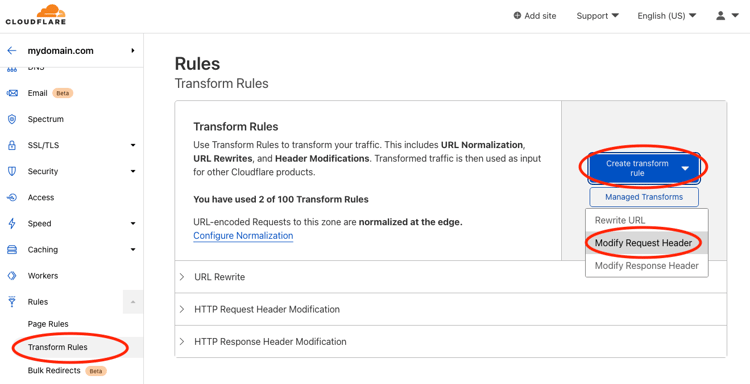Viewport: 750px width, 384px height.
Task: Click the Caching drive icon
Action: [x=12, y=250]
